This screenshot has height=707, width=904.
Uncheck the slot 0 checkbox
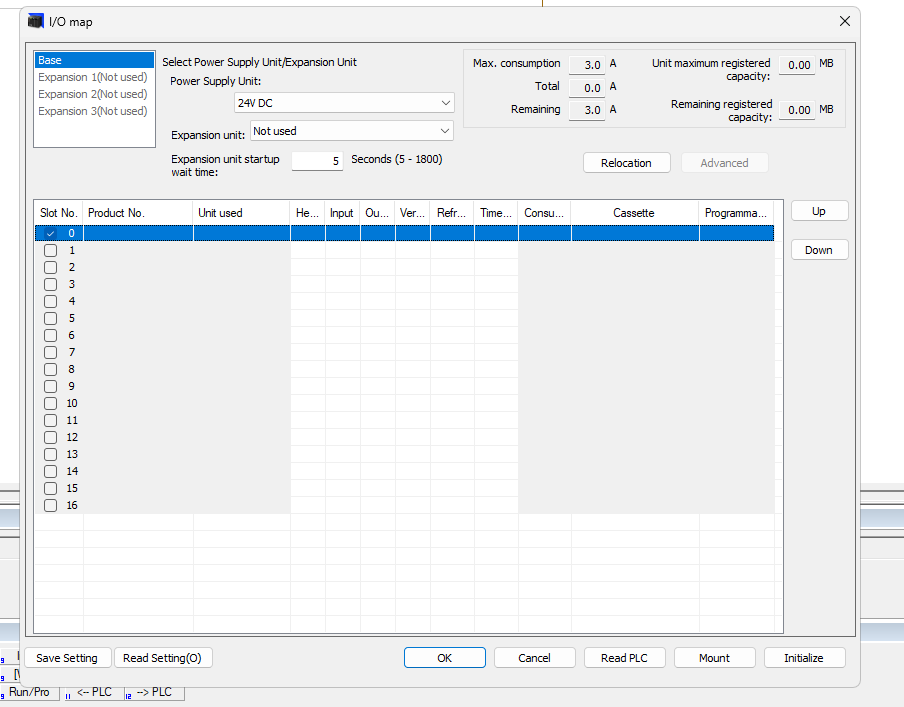51,234
